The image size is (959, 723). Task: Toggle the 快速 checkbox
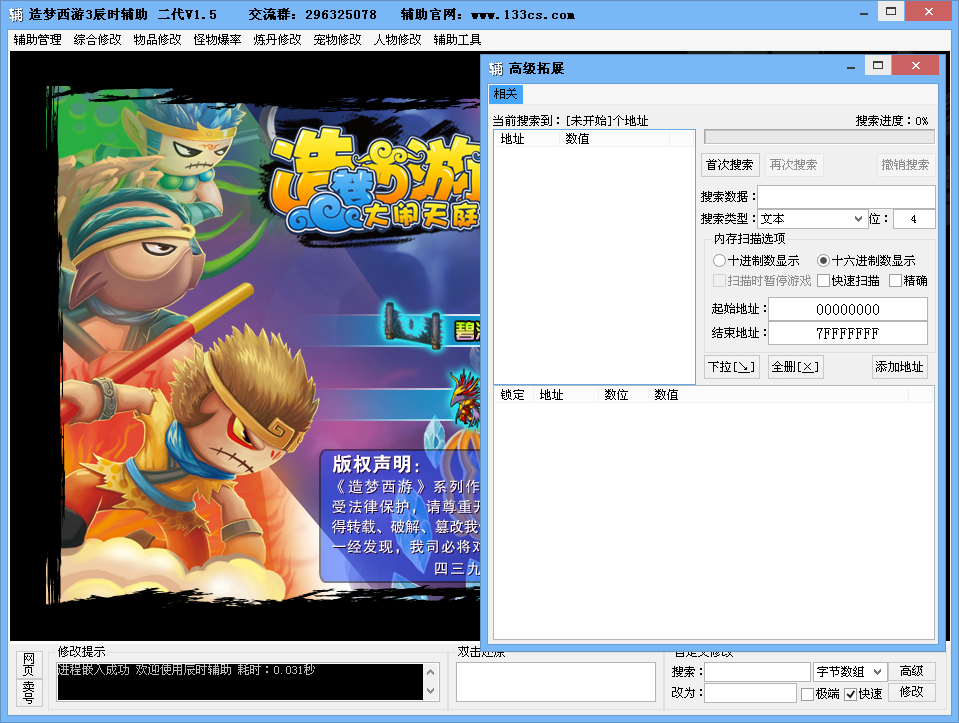point(863,694)
